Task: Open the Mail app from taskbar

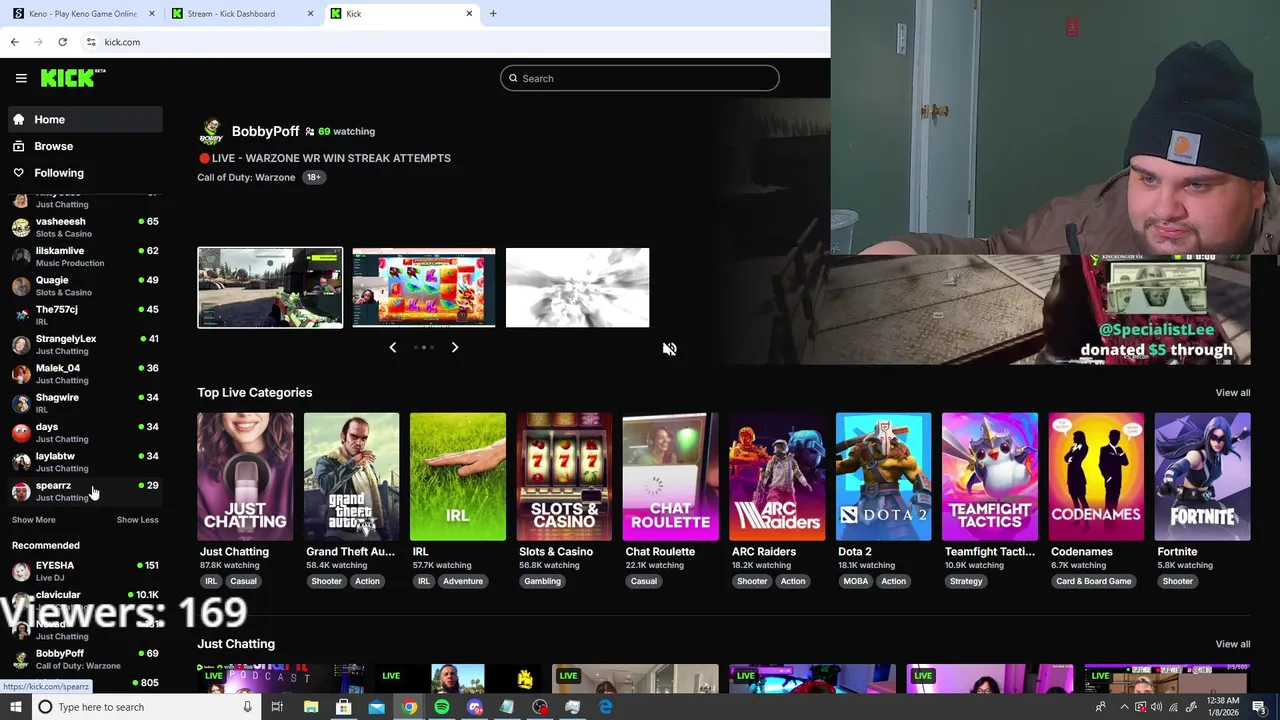Action: coord(376,707)
